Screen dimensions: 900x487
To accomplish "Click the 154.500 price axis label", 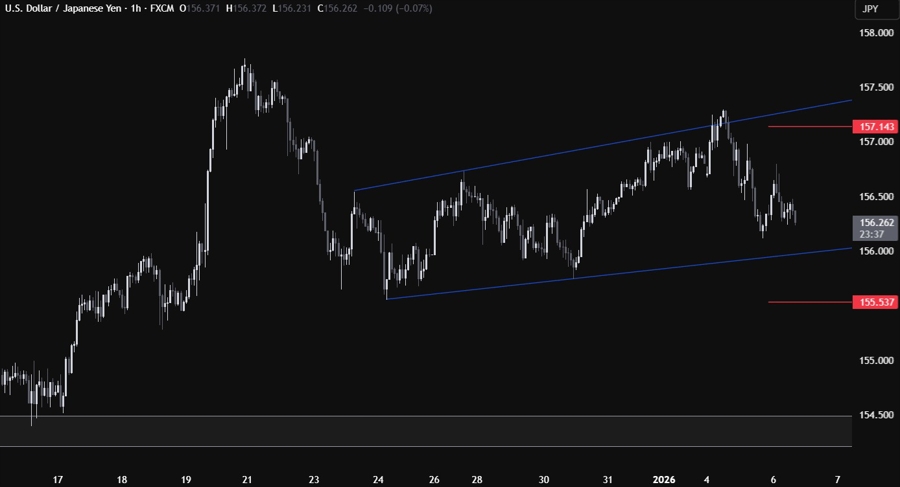I will click(876, 415).
